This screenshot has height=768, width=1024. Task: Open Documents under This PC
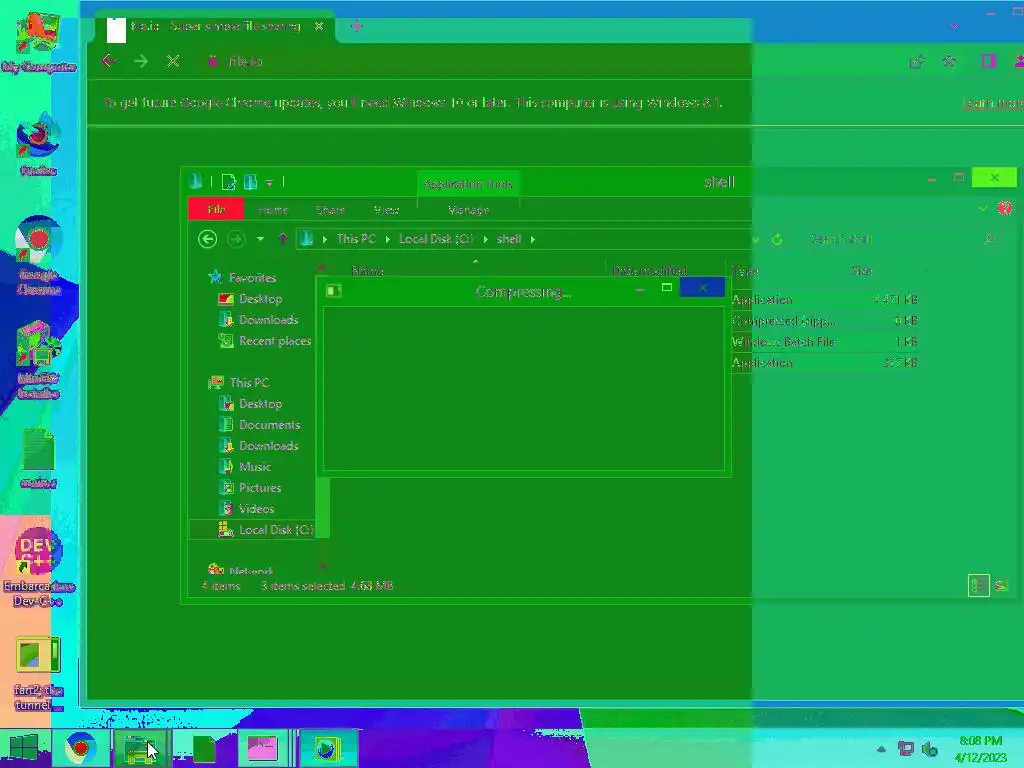point(269,424)
